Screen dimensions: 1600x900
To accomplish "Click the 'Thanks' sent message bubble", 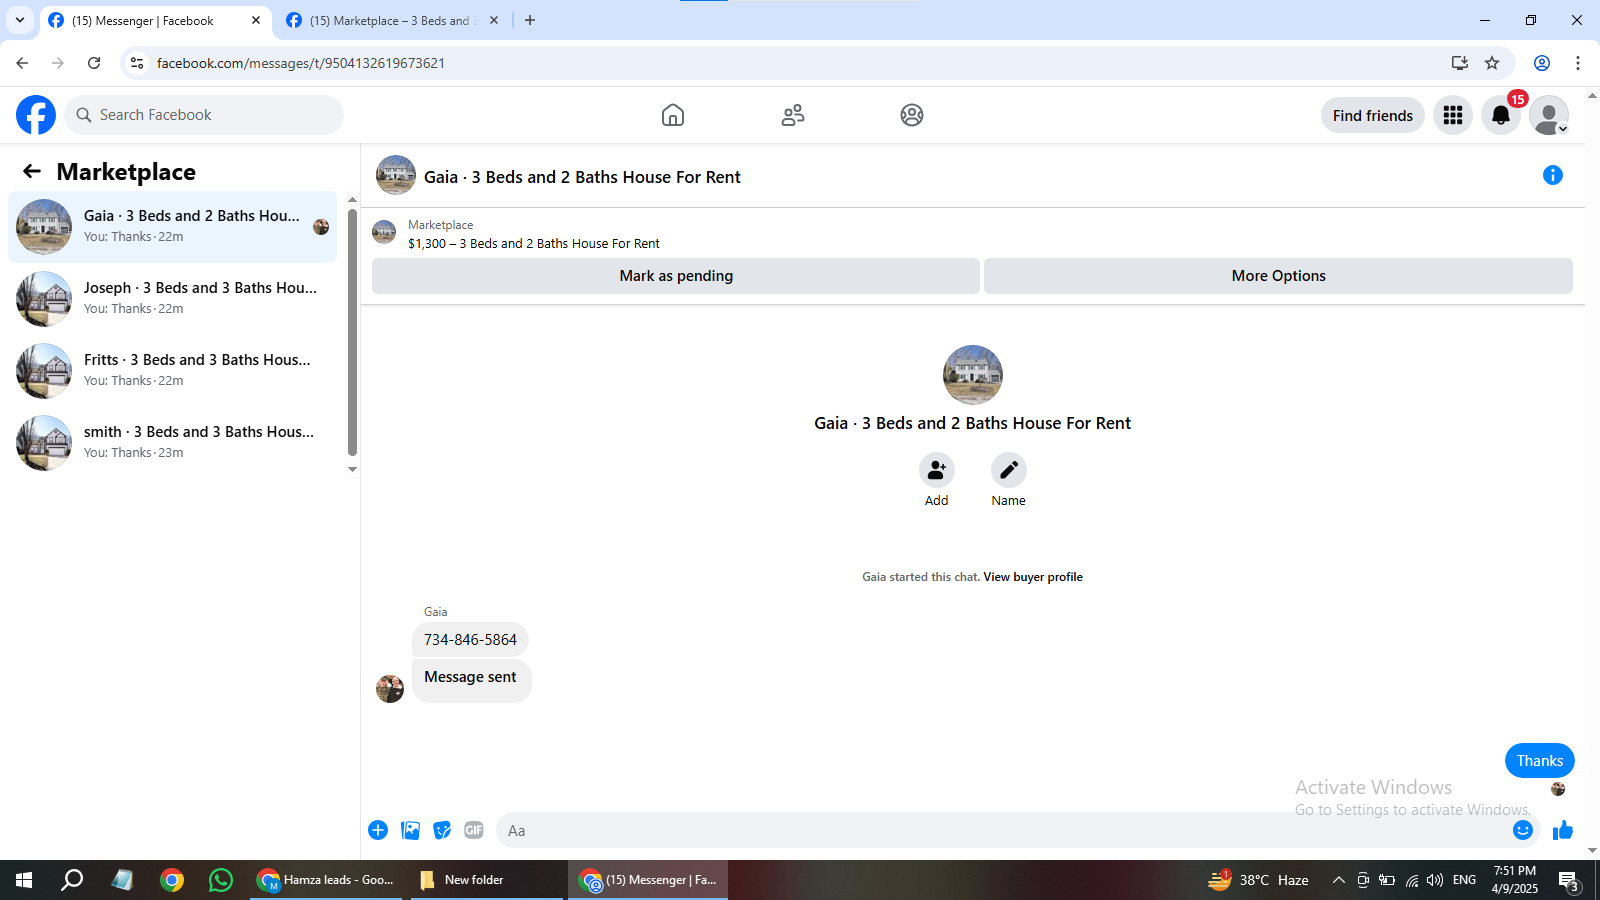I will 1540,761.
